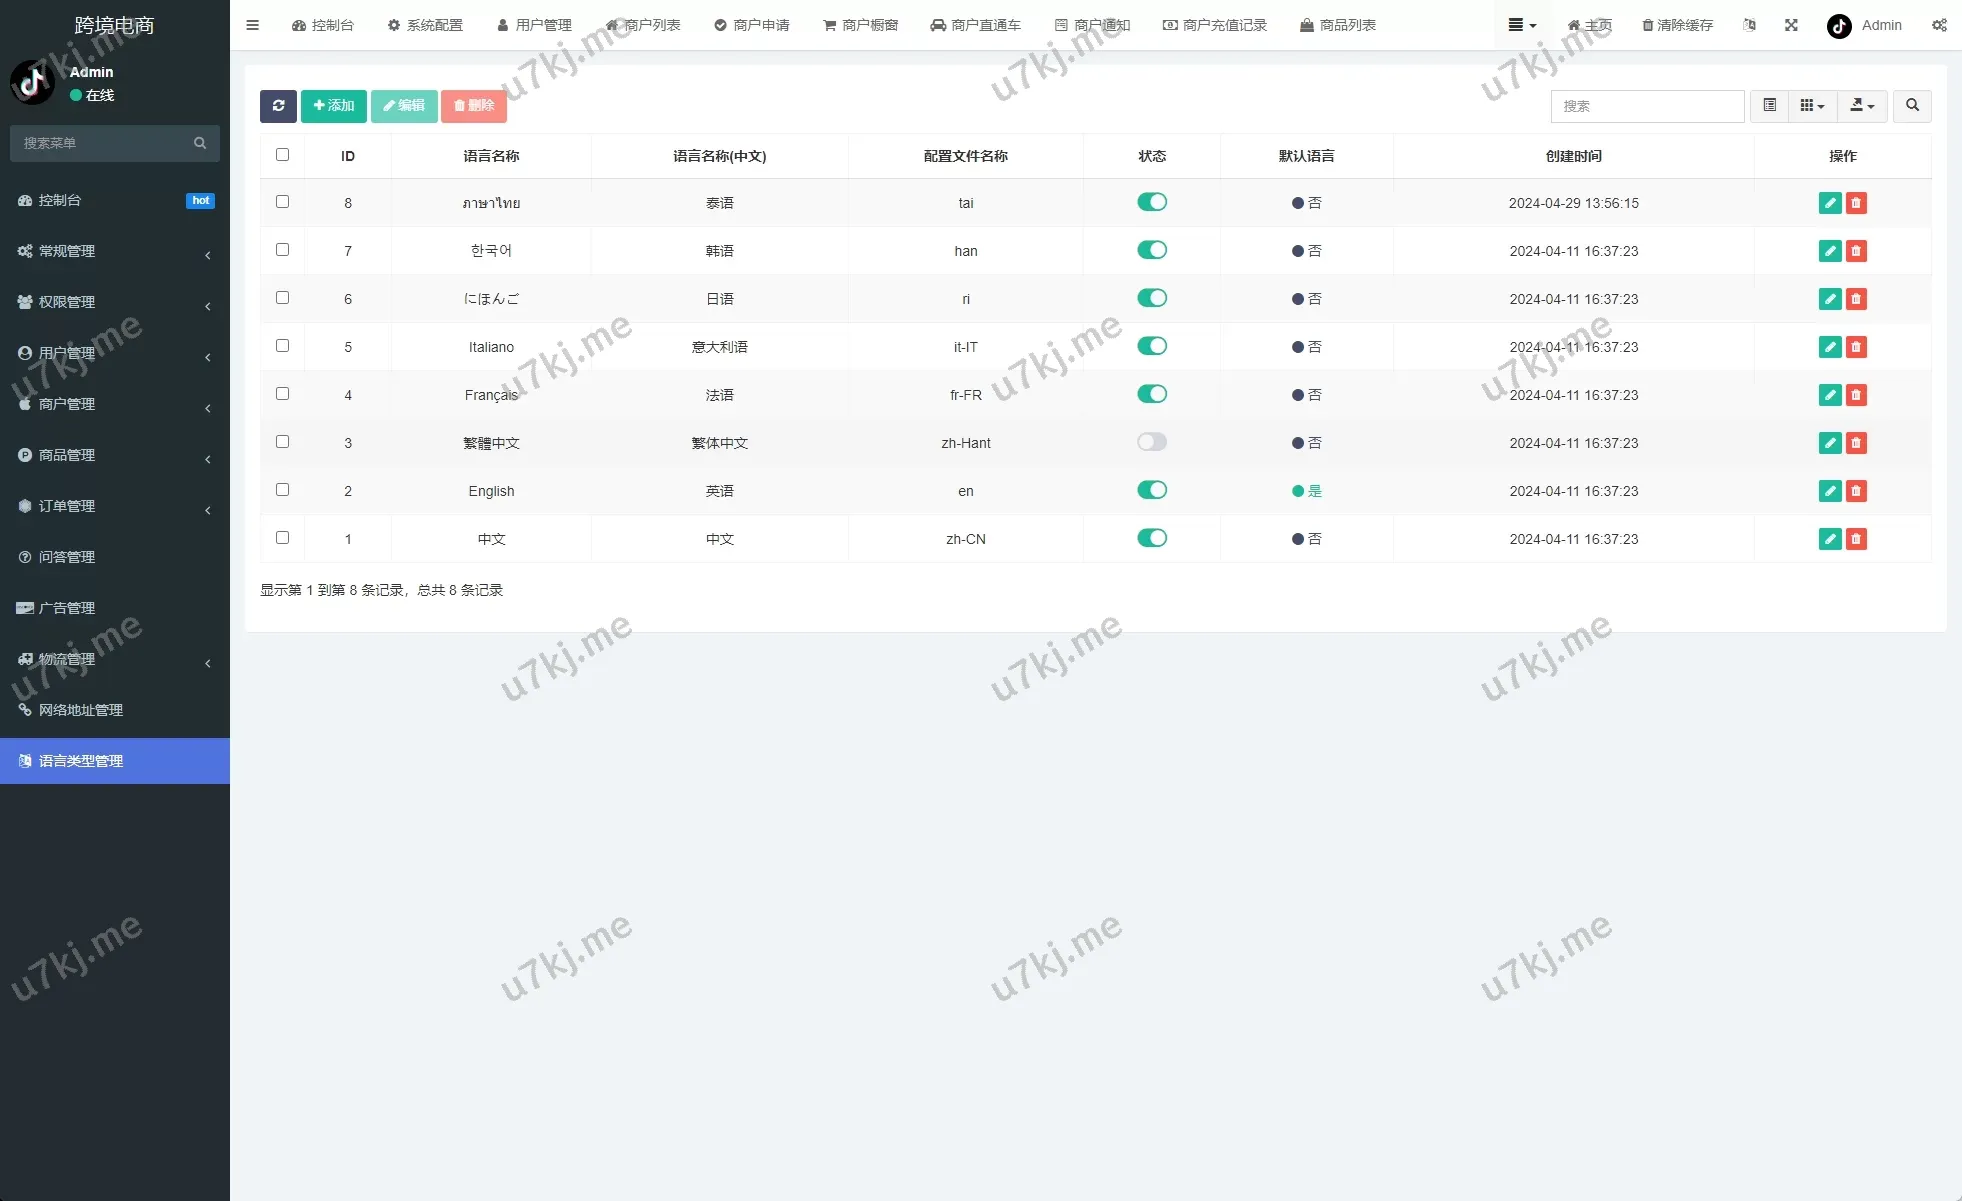Click the green 添加 button

(334, 106)
